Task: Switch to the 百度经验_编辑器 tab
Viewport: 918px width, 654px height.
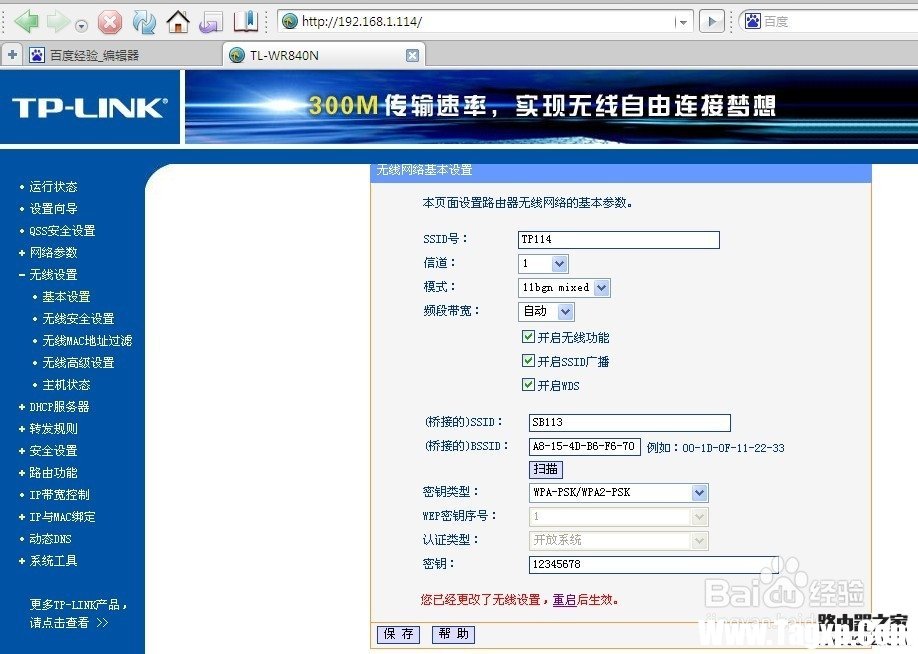Action: 94,56
